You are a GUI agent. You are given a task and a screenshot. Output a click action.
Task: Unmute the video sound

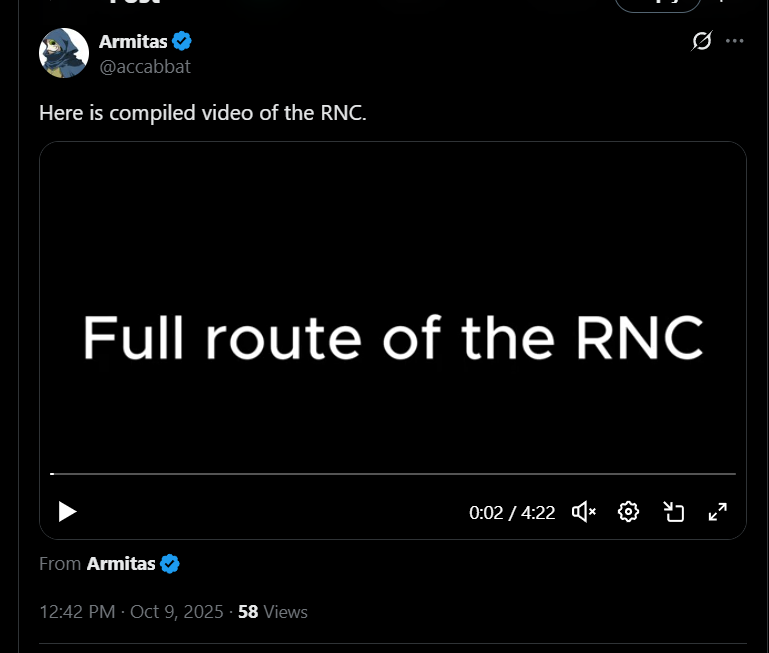583,512
